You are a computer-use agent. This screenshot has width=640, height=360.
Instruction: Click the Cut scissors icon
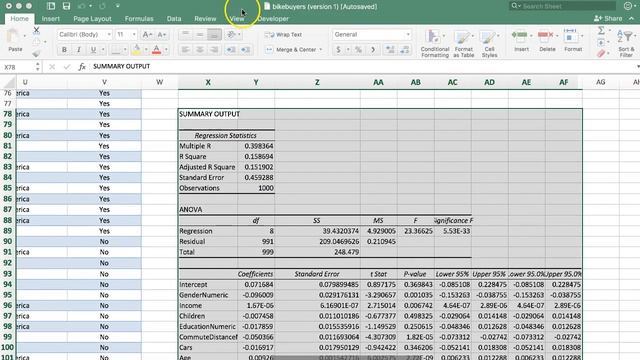(x=36, y=30)
